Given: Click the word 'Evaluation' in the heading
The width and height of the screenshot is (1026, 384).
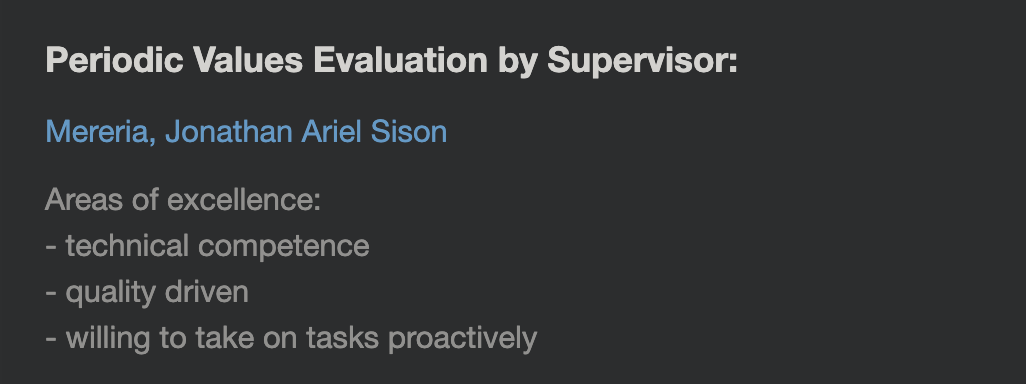Looking at the screenshot, I should (400, 60).
